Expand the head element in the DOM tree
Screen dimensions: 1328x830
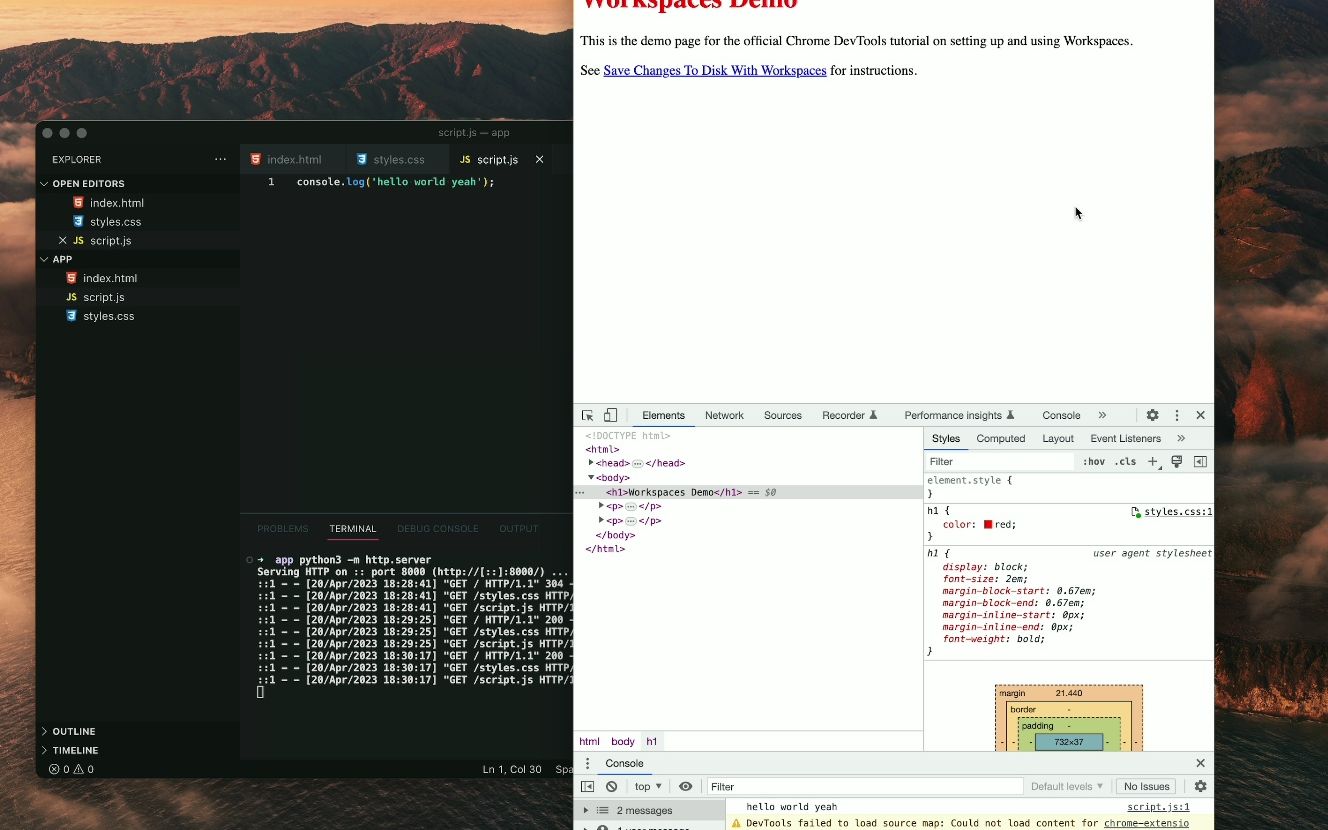click(591, 462)
